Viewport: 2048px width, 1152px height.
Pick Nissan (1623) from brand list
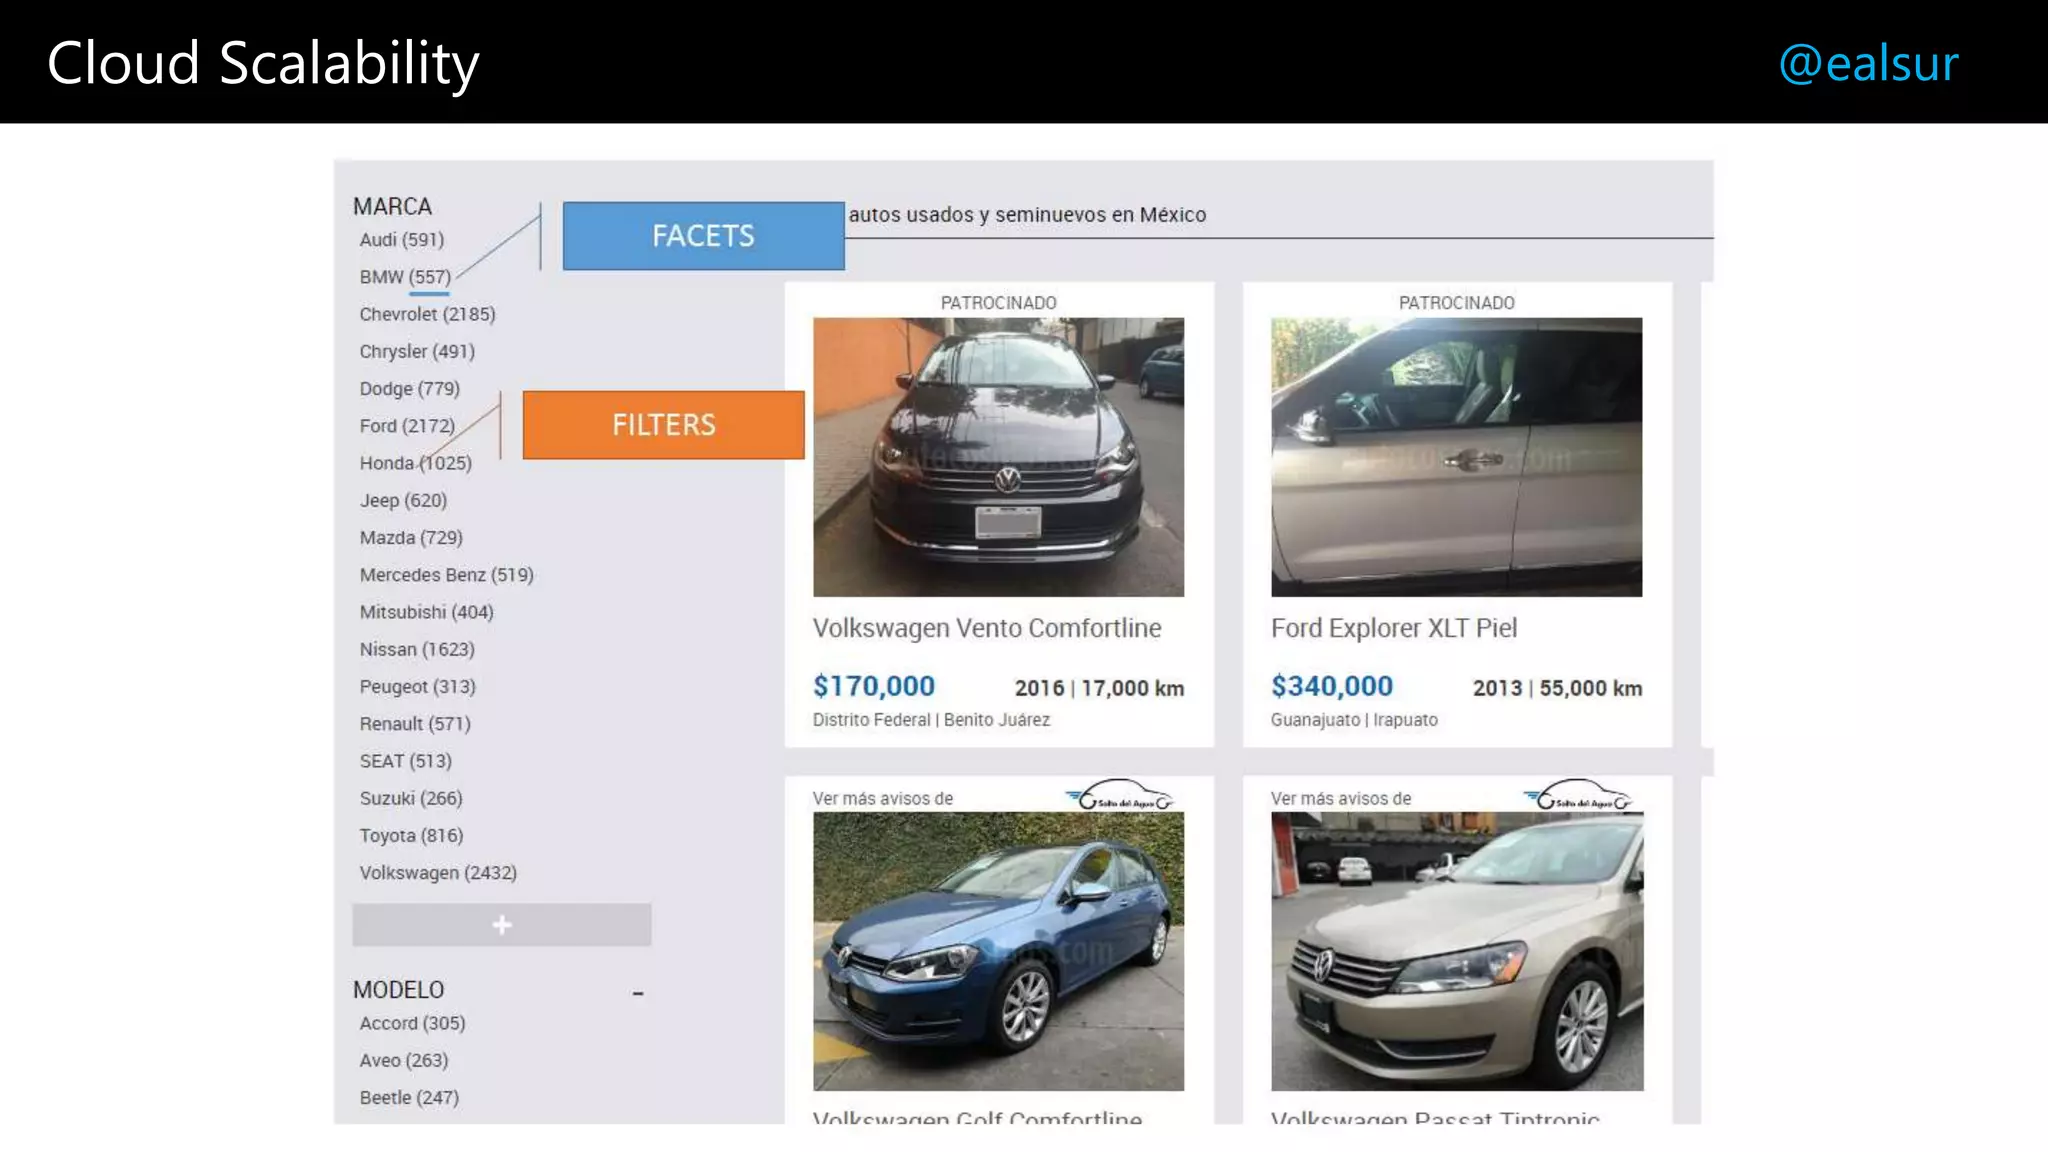pyautogui.click(x=417, y=650)
